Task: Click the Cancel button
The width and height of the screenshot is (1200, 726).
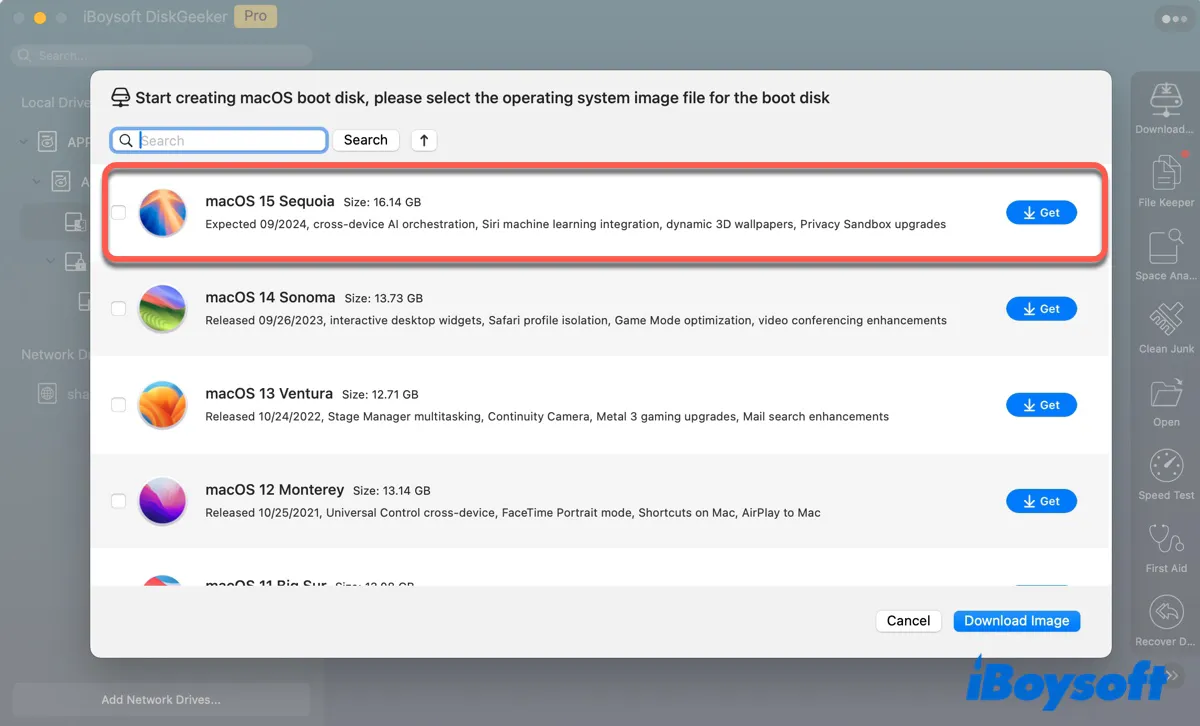Action: tap(908, 620)
